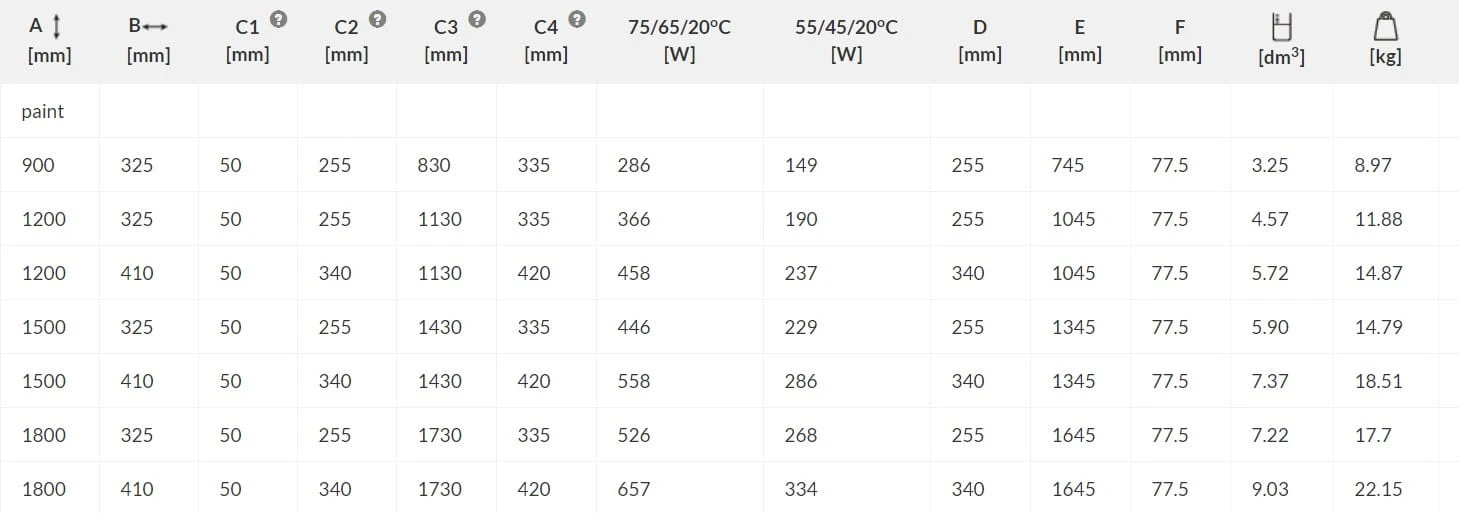This screenshot has height=513, width=1459.
Task: Click the D [mm] column header
Action: (979, 40)
